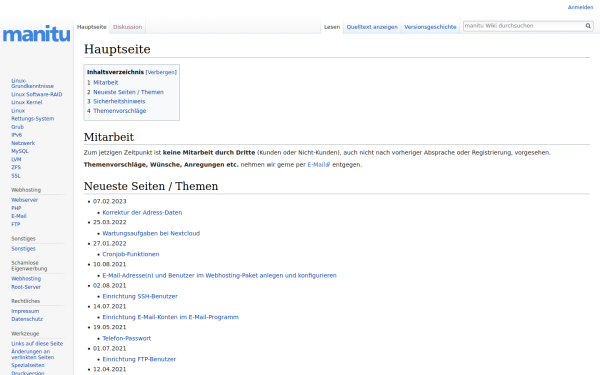Open the Netzwerk sidebar link

pos(23,143)
